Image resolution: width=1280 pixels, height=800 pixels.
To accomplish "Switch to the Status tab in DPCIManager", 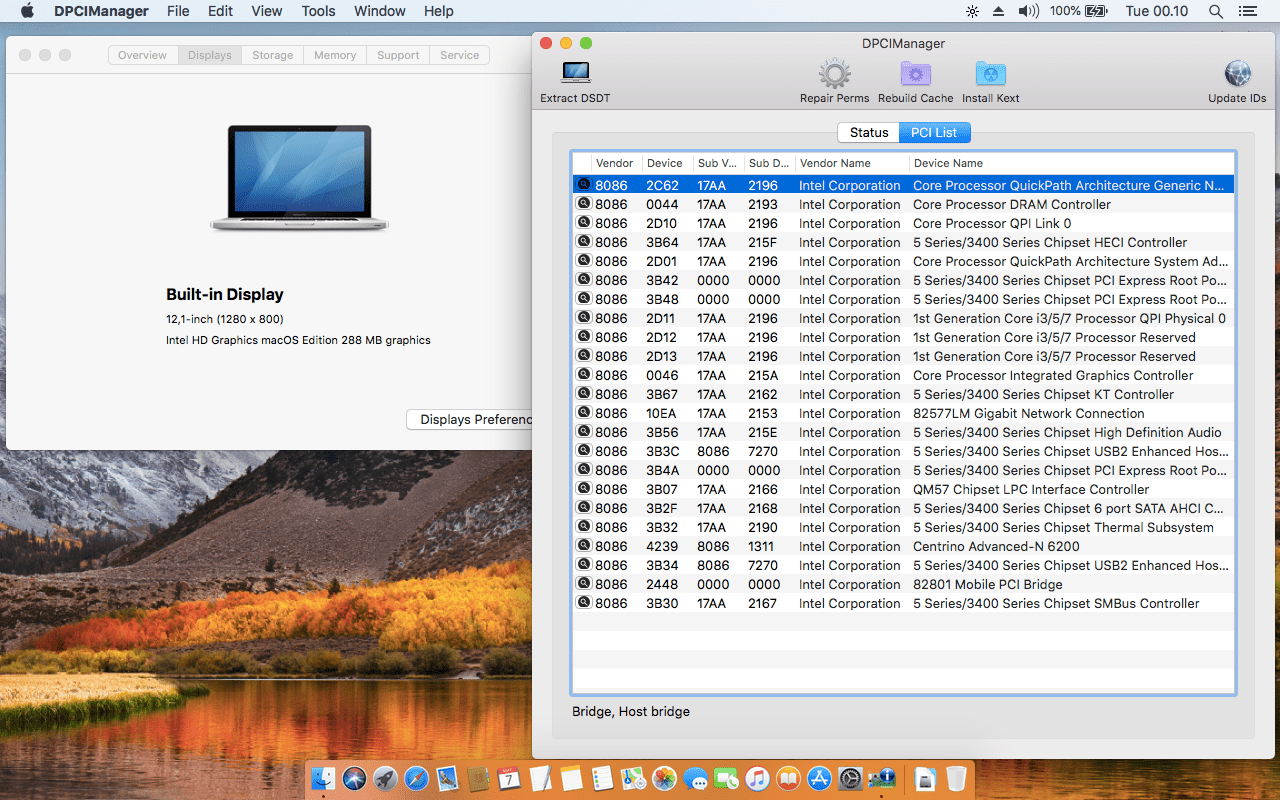I will point(869,132).
